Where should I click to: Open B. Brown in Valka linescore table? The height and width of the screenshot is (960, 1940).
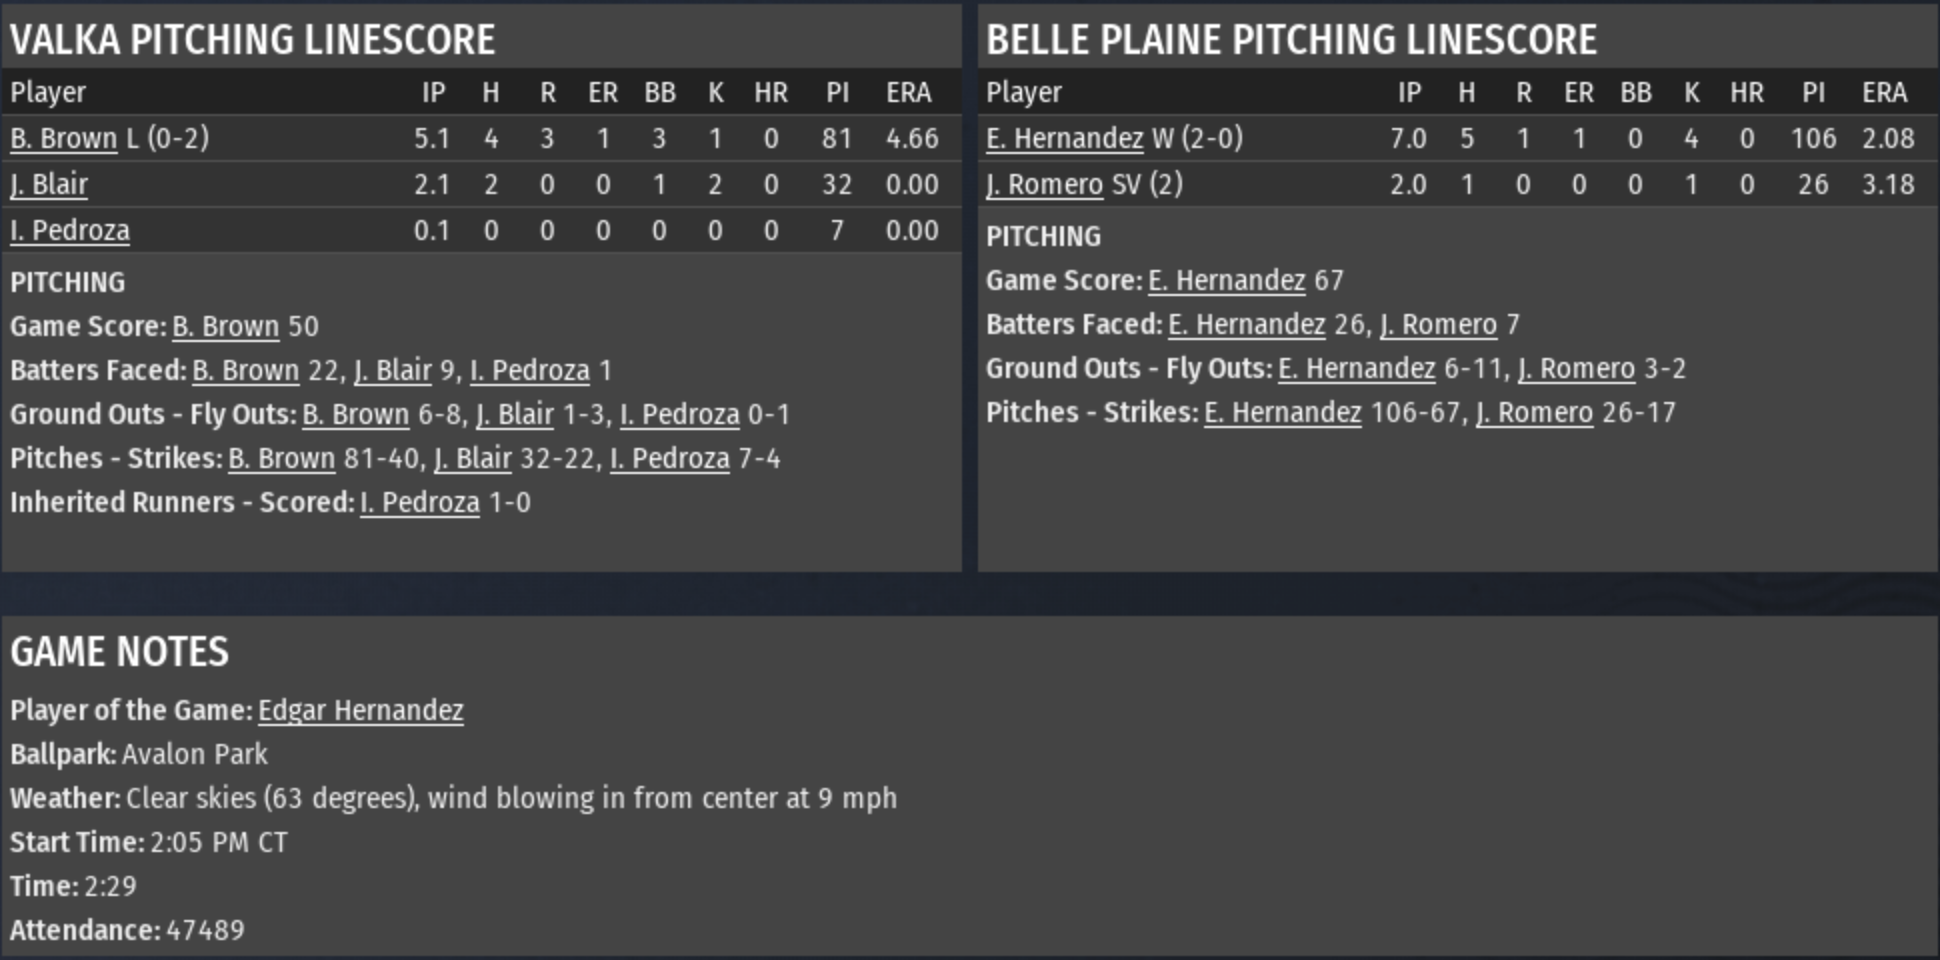click(x=63, y=138)
